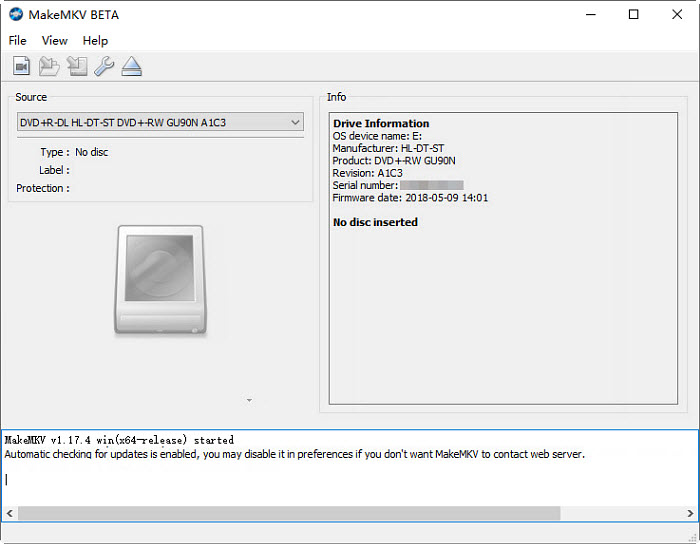This screenshot has width=700, height=544.
Task: Click 'Manufacturer: HL-DT-ST' line
Action: point(388,148)
